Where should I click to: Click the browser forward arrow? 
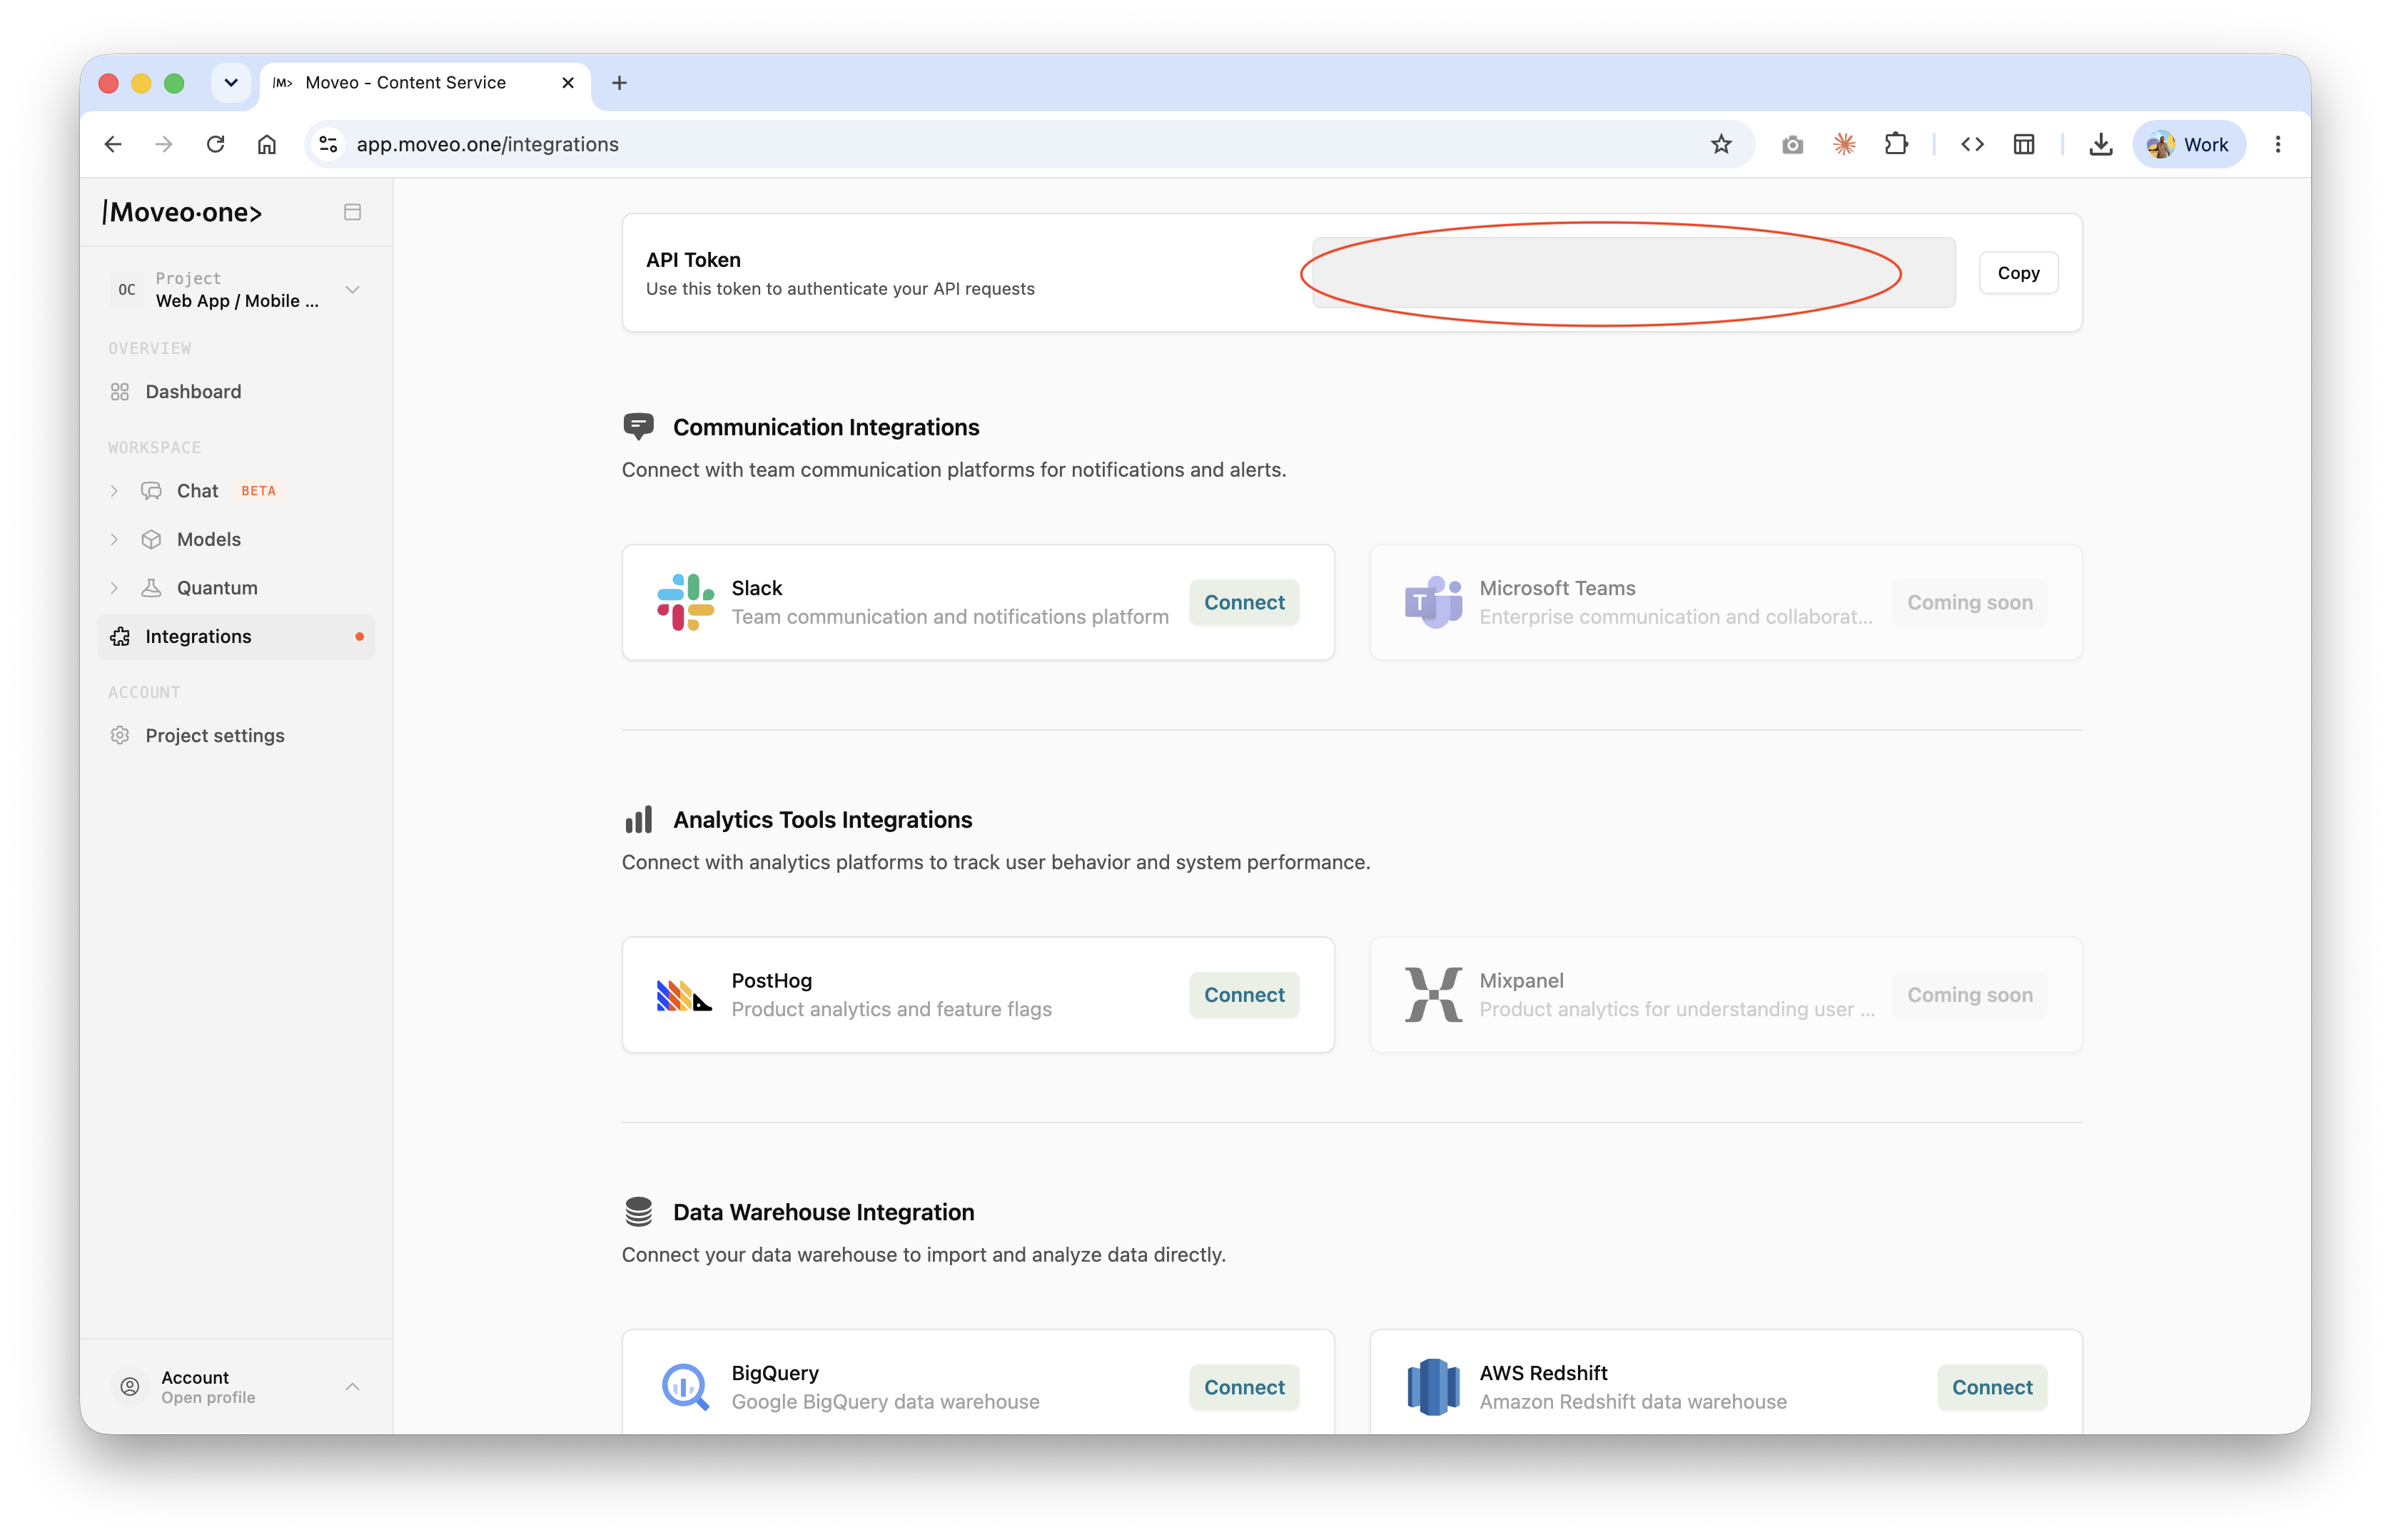click(164, 144)
